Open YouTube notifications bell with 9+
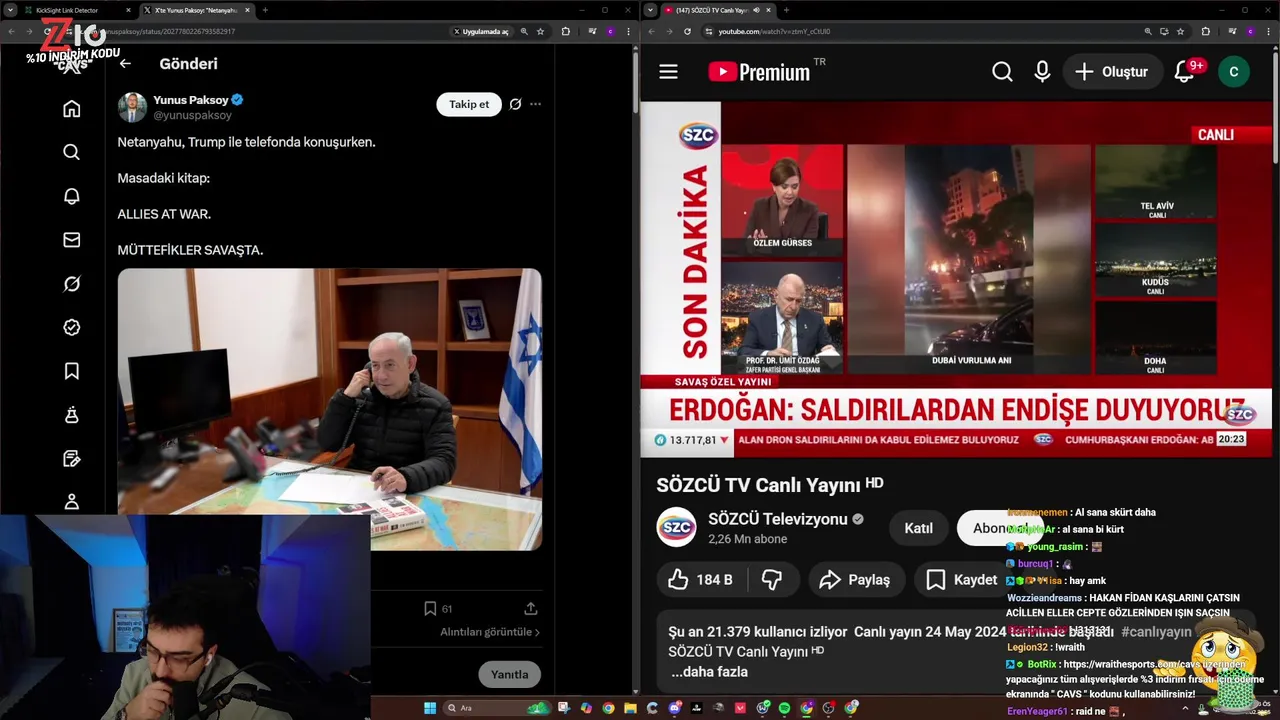Image resolution: width=1280 pixels, height=720 pixels. tap(1185, 72)
